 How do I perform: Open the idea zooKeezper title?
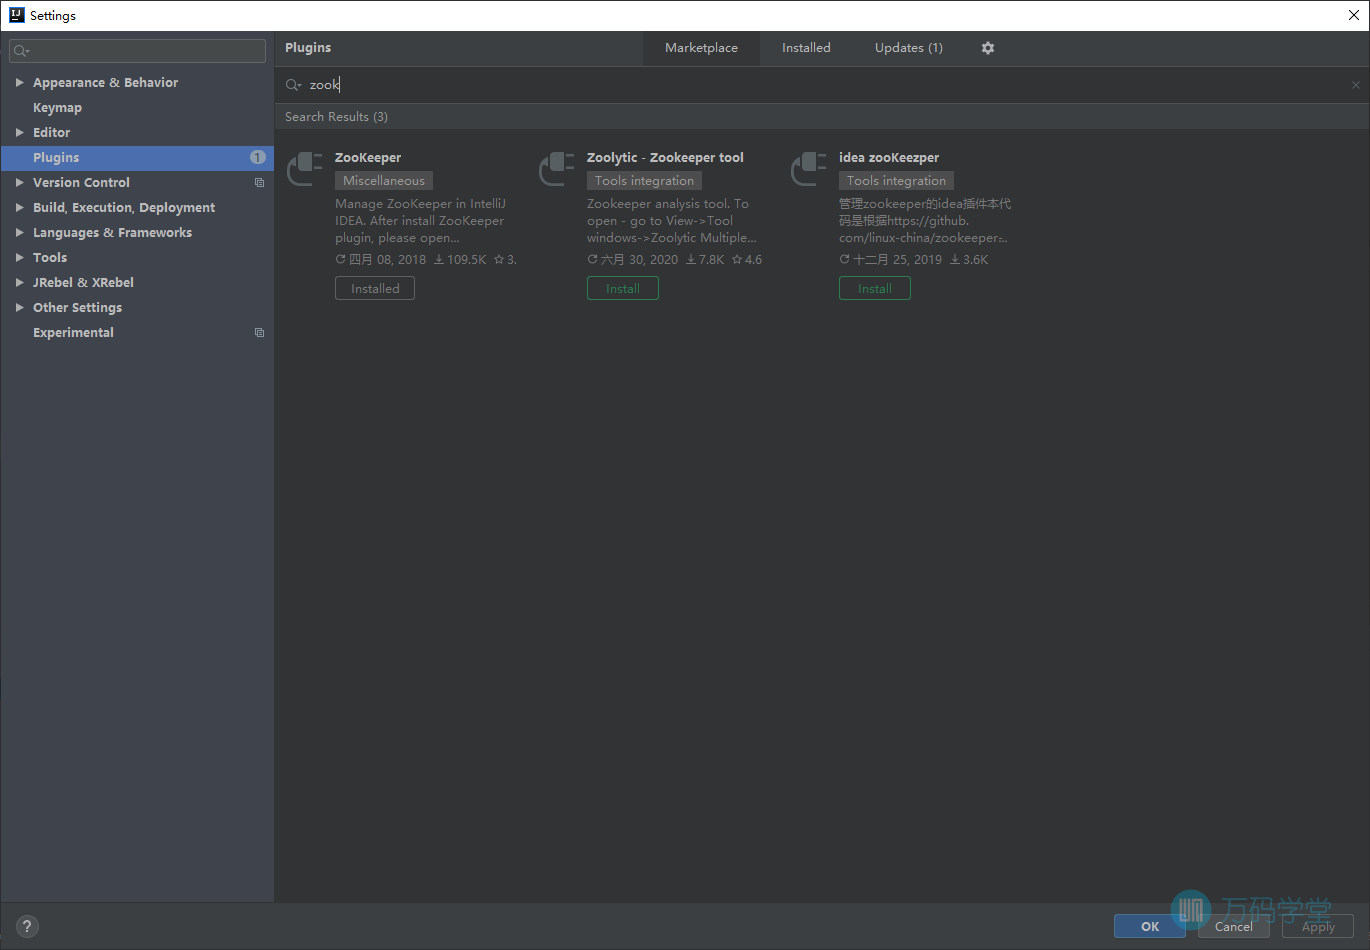click(x=889, y=158)
